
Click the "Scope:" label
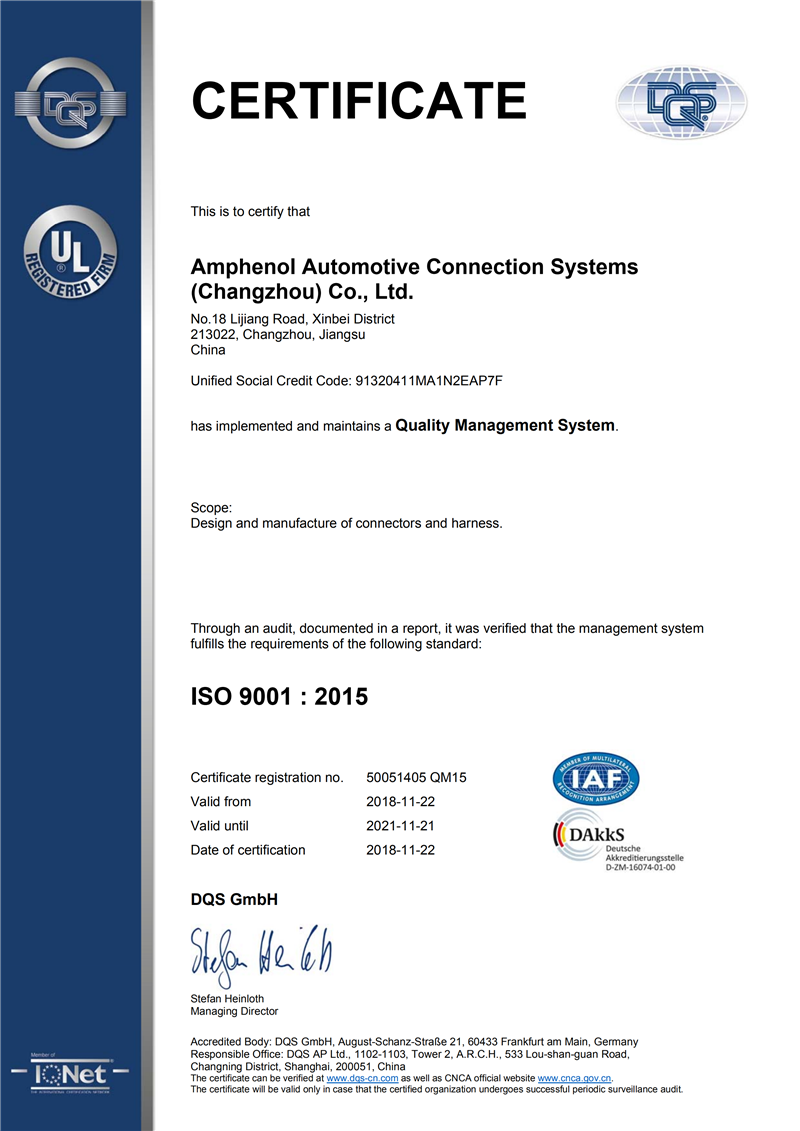211,508
